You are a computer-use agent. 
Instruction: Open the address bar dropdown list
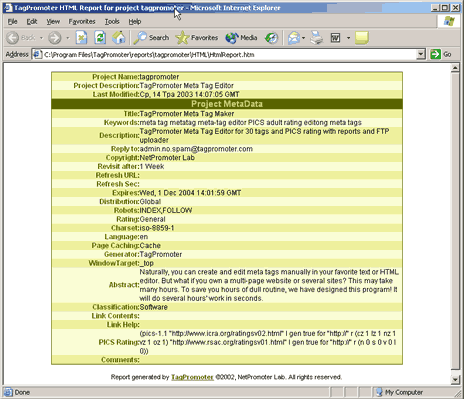tap(421, 54)
